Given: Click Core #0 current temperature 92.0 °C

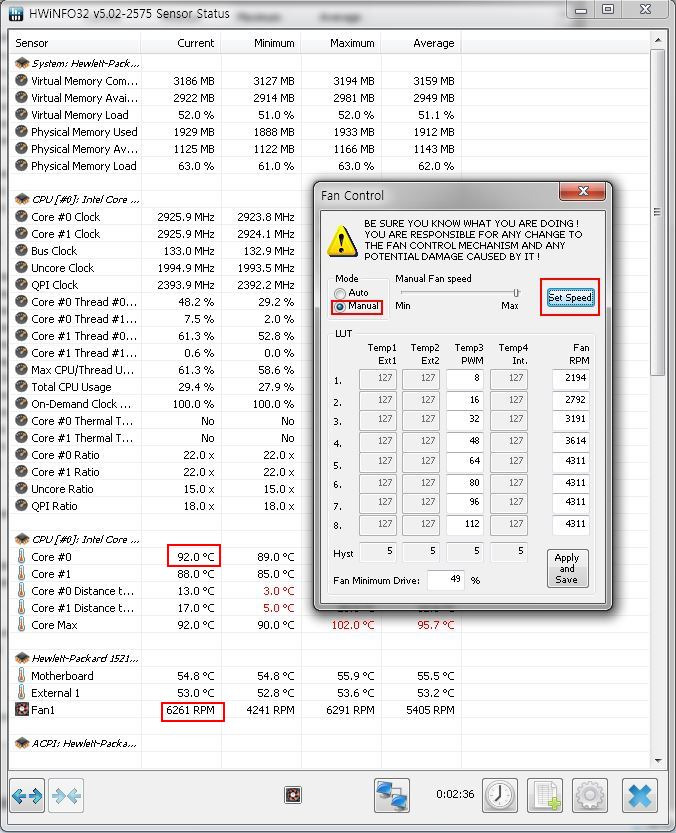Looking at the screenshot, I should (x=196, y=557).
